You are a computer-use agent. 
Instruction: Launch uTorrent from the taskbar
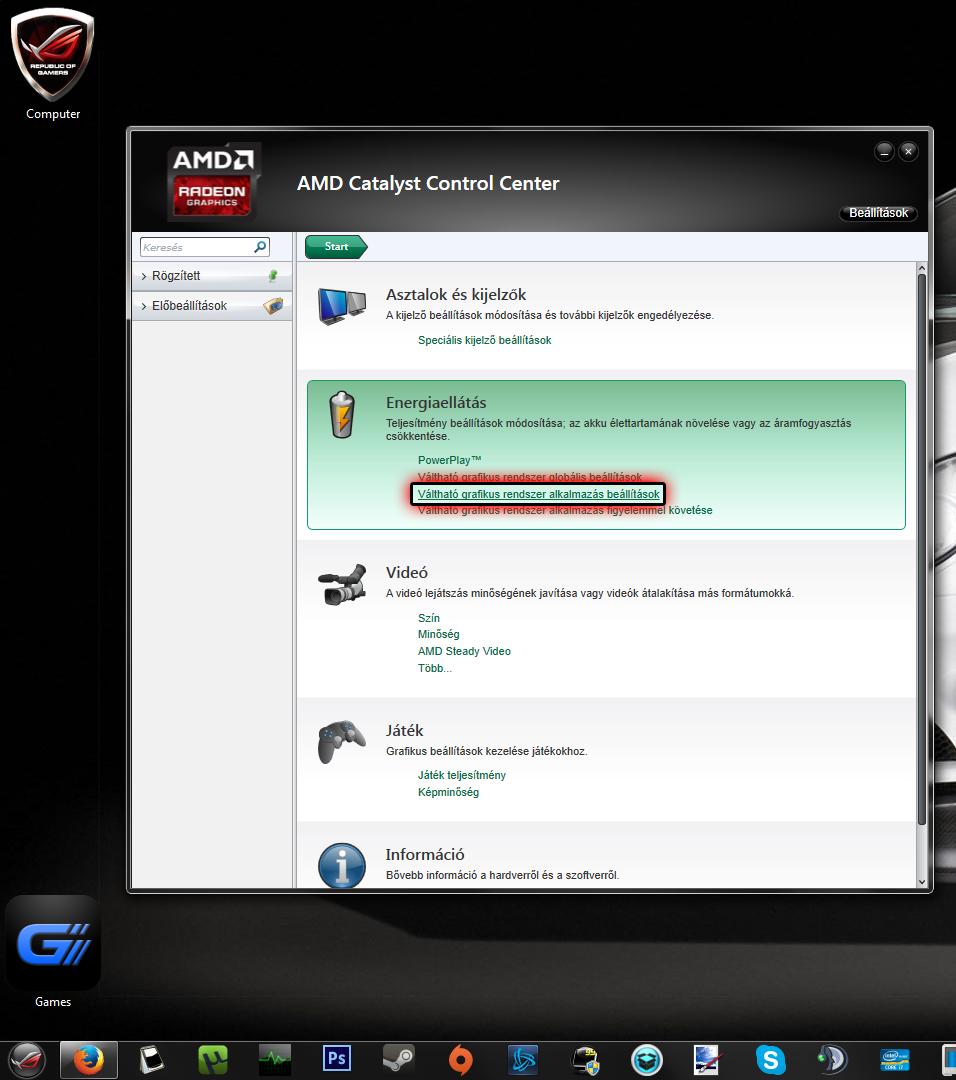pyautogui.click(x=213, y=1059)
